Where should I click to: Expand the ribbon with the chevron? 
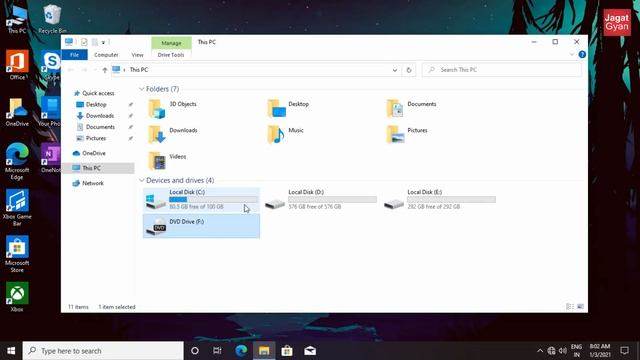[571, 54]
